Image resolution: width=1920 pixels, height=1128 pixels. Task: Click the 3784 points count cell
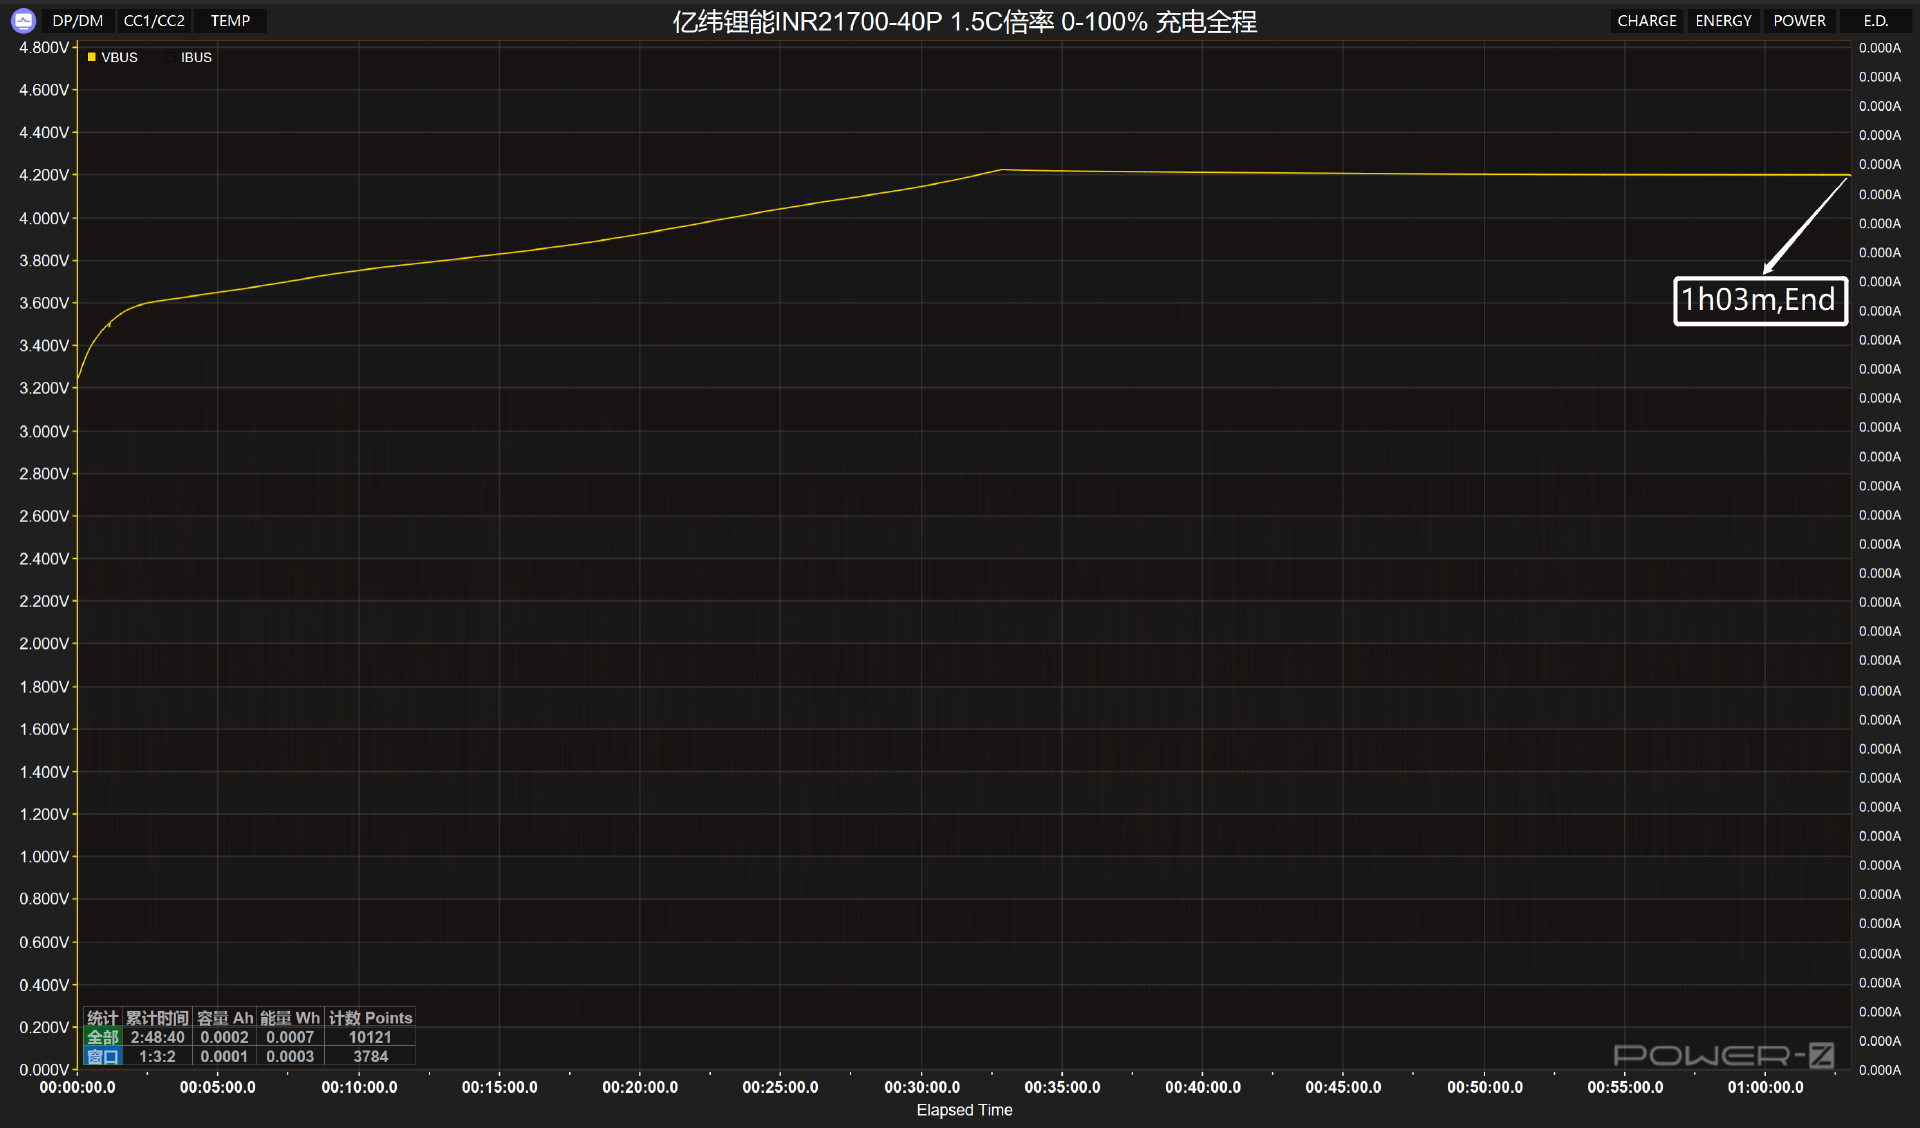pos(370,1056)
